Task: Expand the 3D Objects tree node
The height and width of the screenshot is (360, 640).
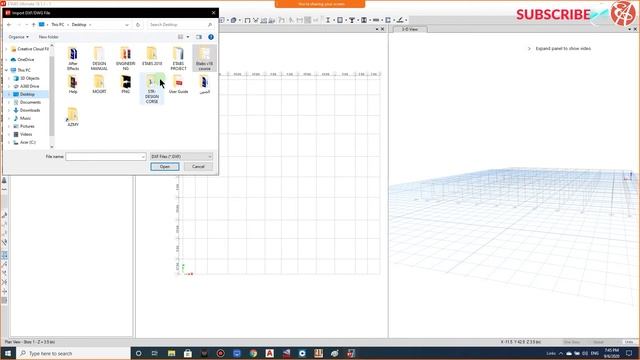Action: coord(9,78)
